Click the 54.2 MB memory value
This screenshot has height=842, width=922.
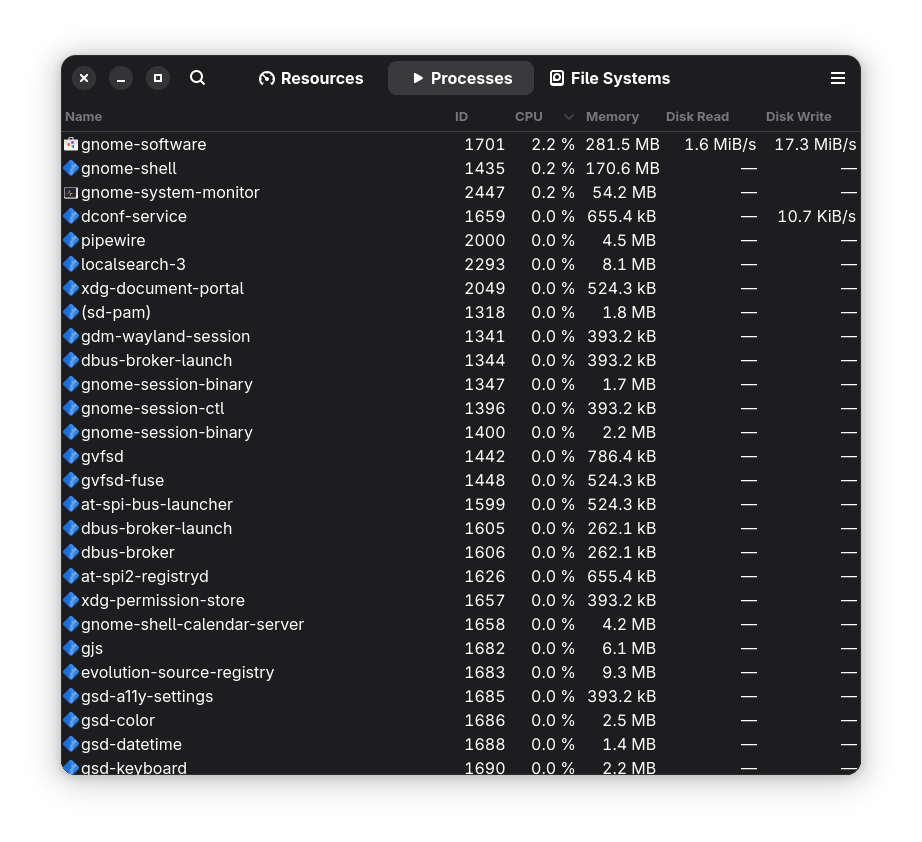pos(624,192)
